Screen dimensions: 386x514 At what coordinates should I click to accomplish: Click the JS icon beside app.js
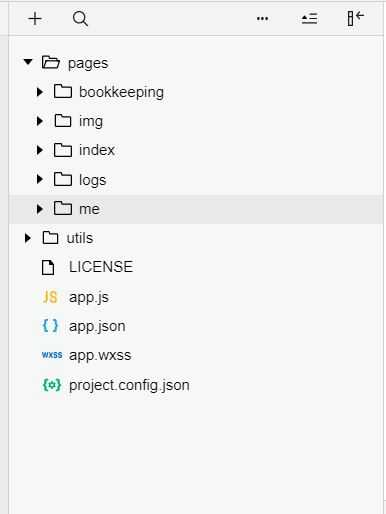(x=50, y=297)
